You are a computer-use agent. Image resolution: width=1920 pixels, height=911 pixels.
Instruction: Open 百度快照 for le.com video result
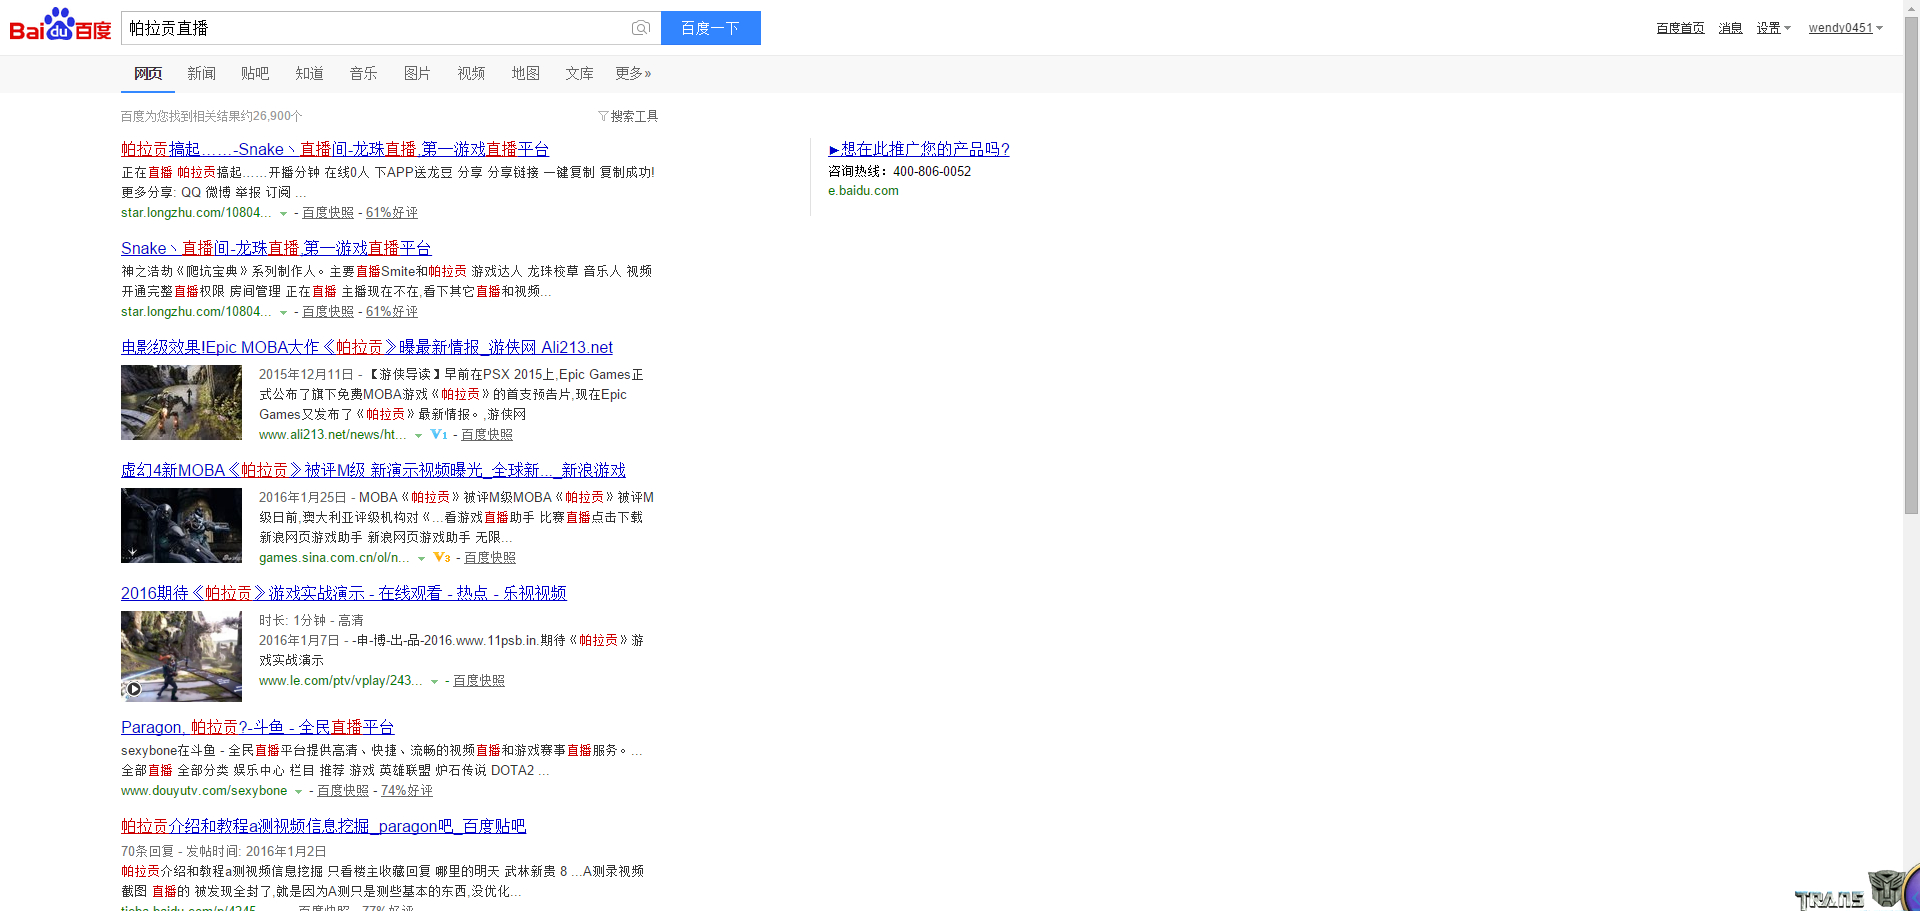pos(479,681)
